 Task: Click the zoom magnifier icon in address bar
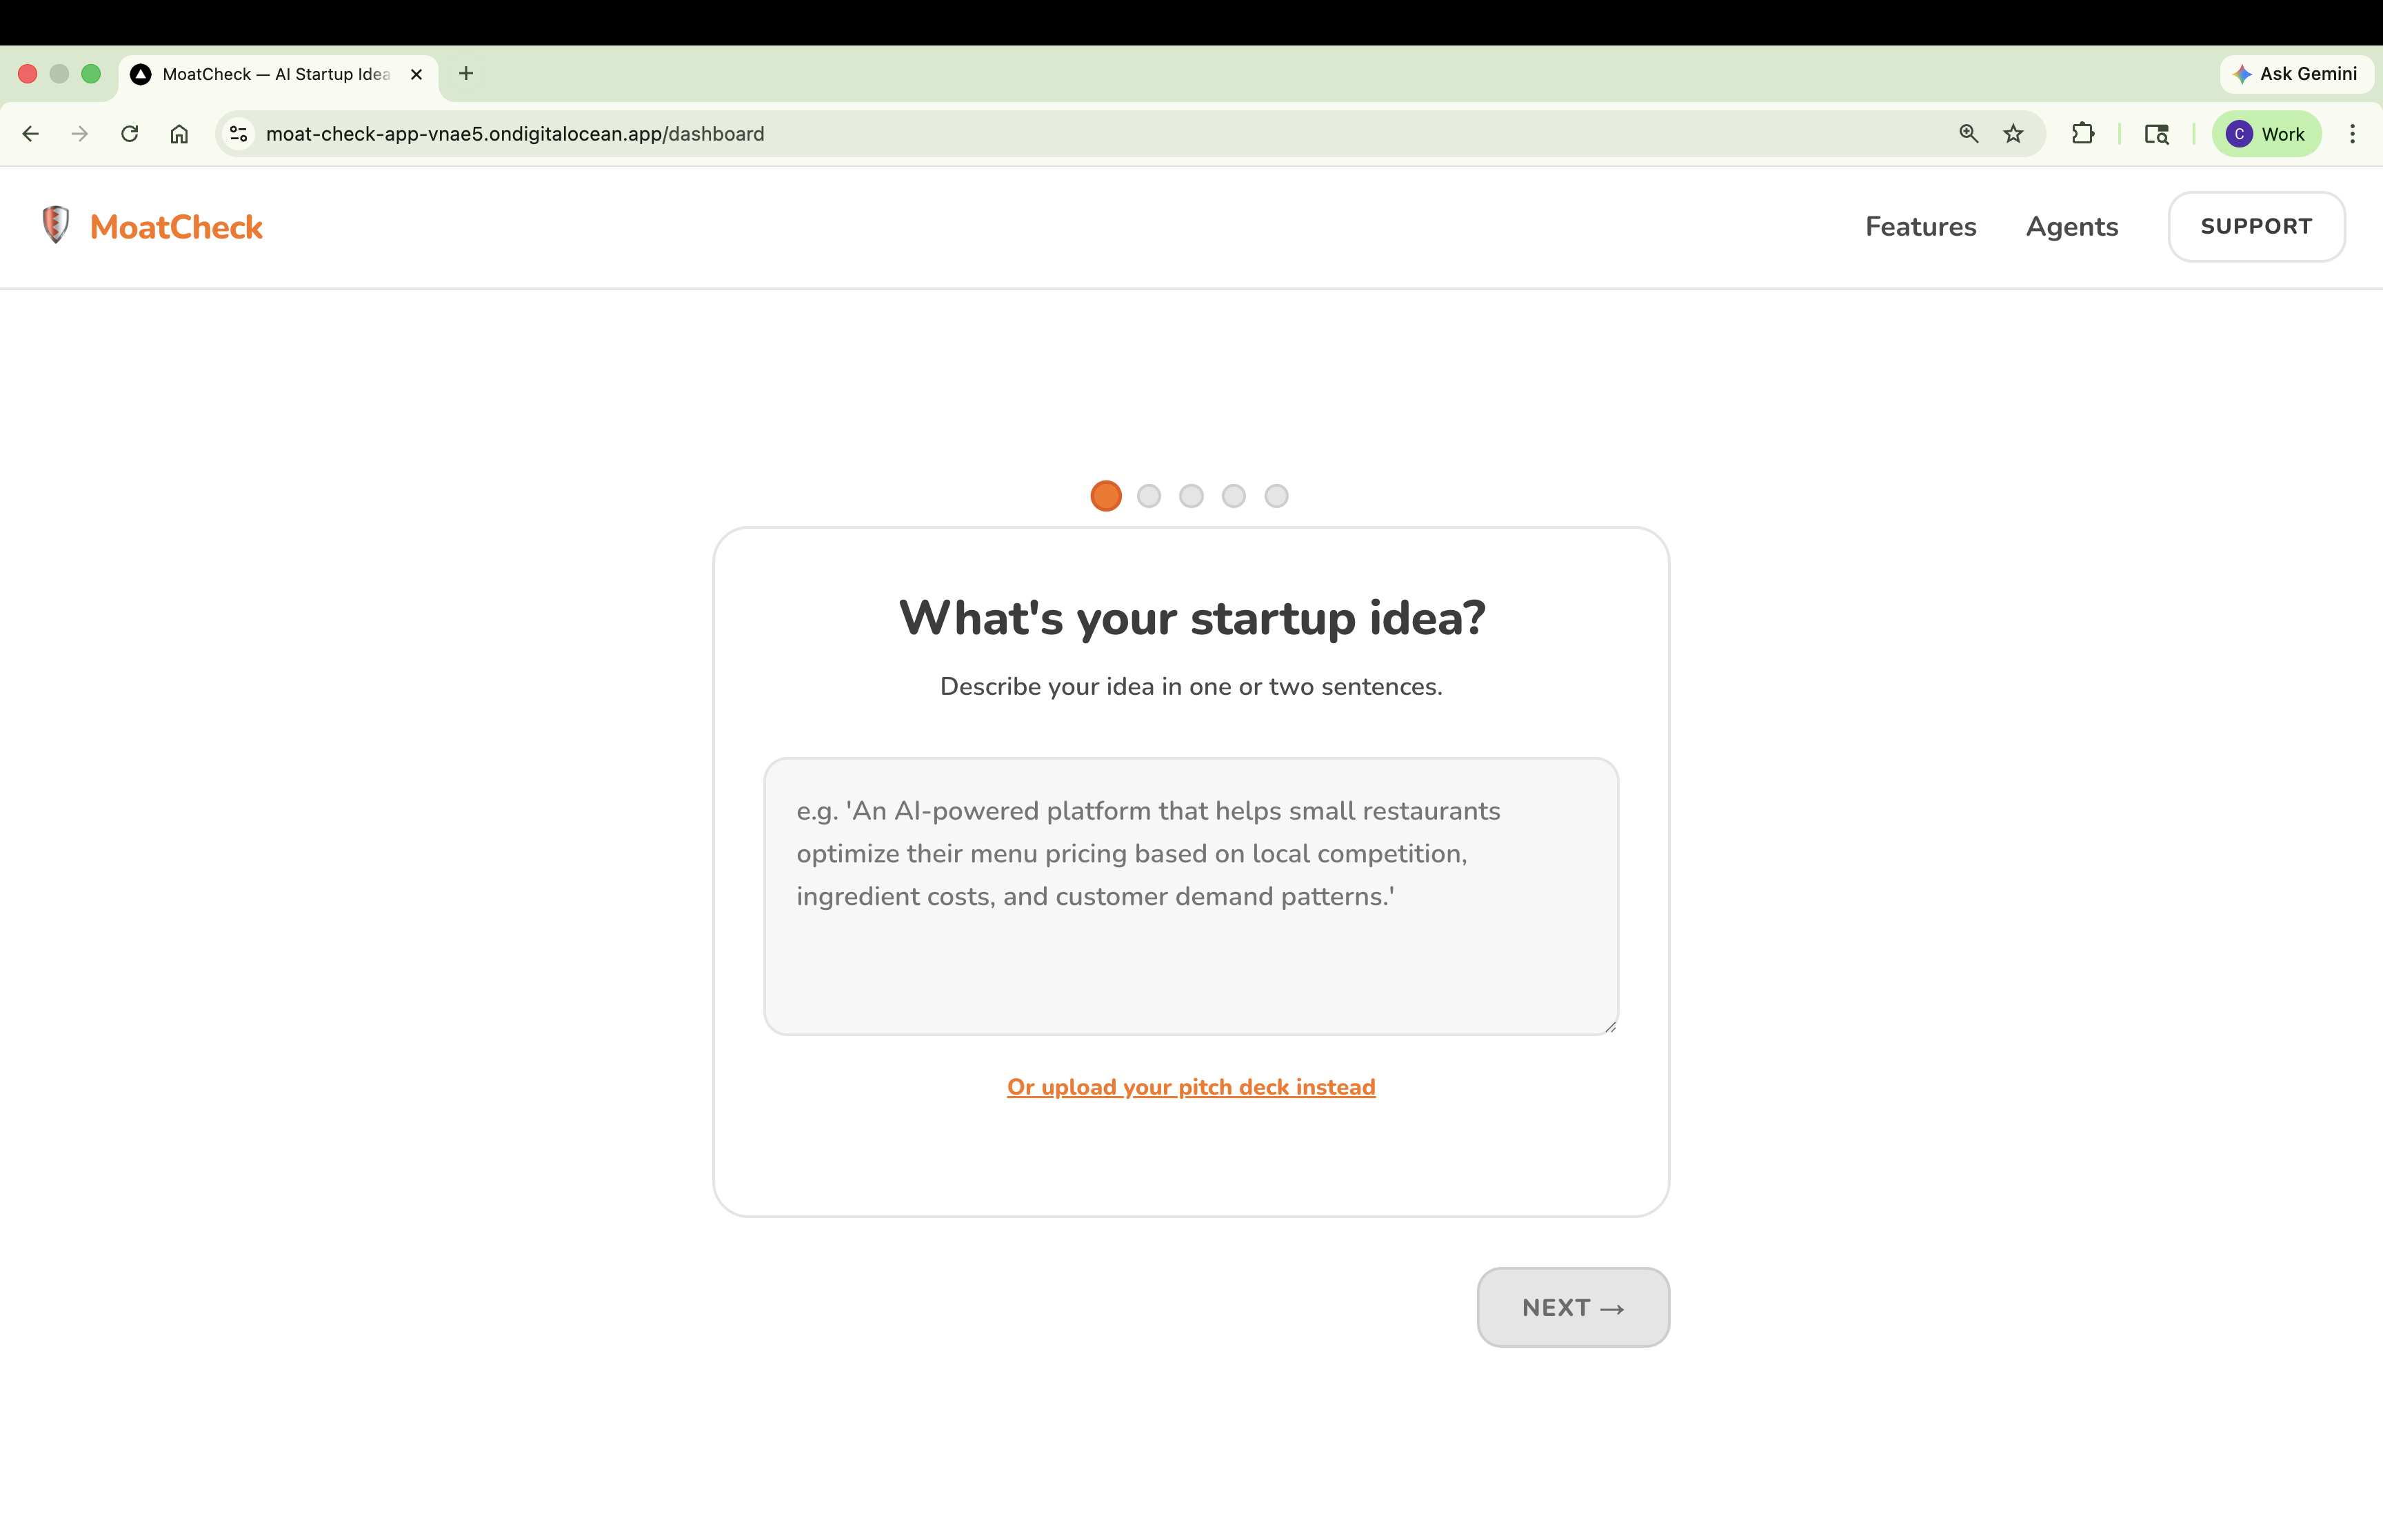coord(1968,134)
